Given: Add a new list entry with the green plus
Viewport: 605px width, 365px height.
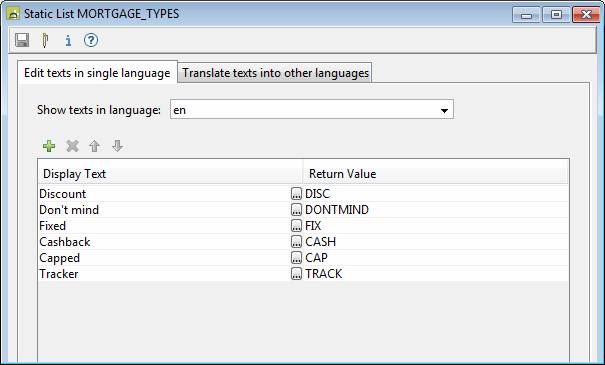Looking at the screenshot, I should (x=49, y=146).
